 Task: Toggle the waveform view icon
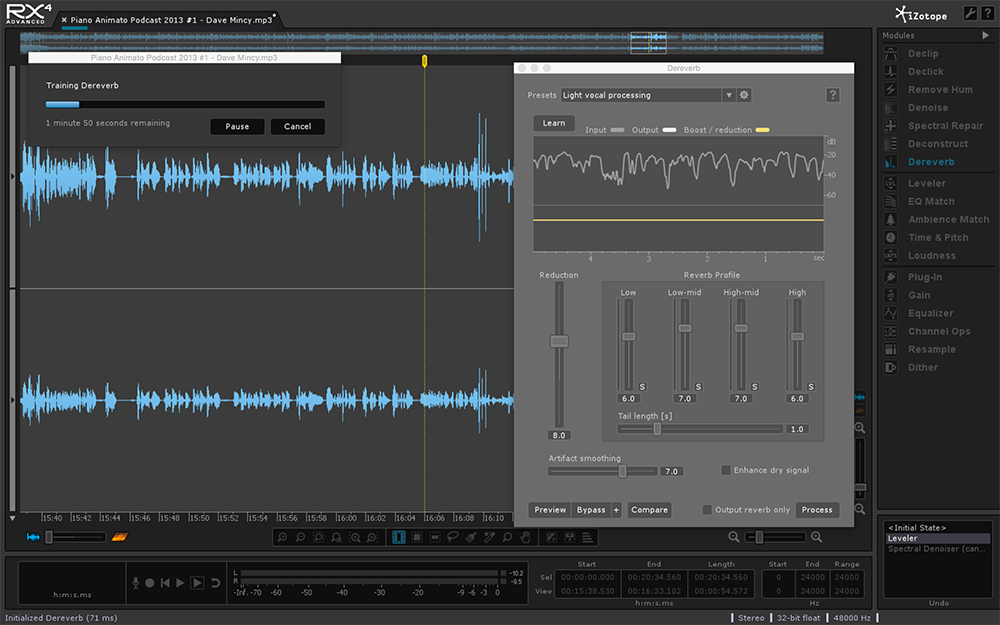pos(33,537)
